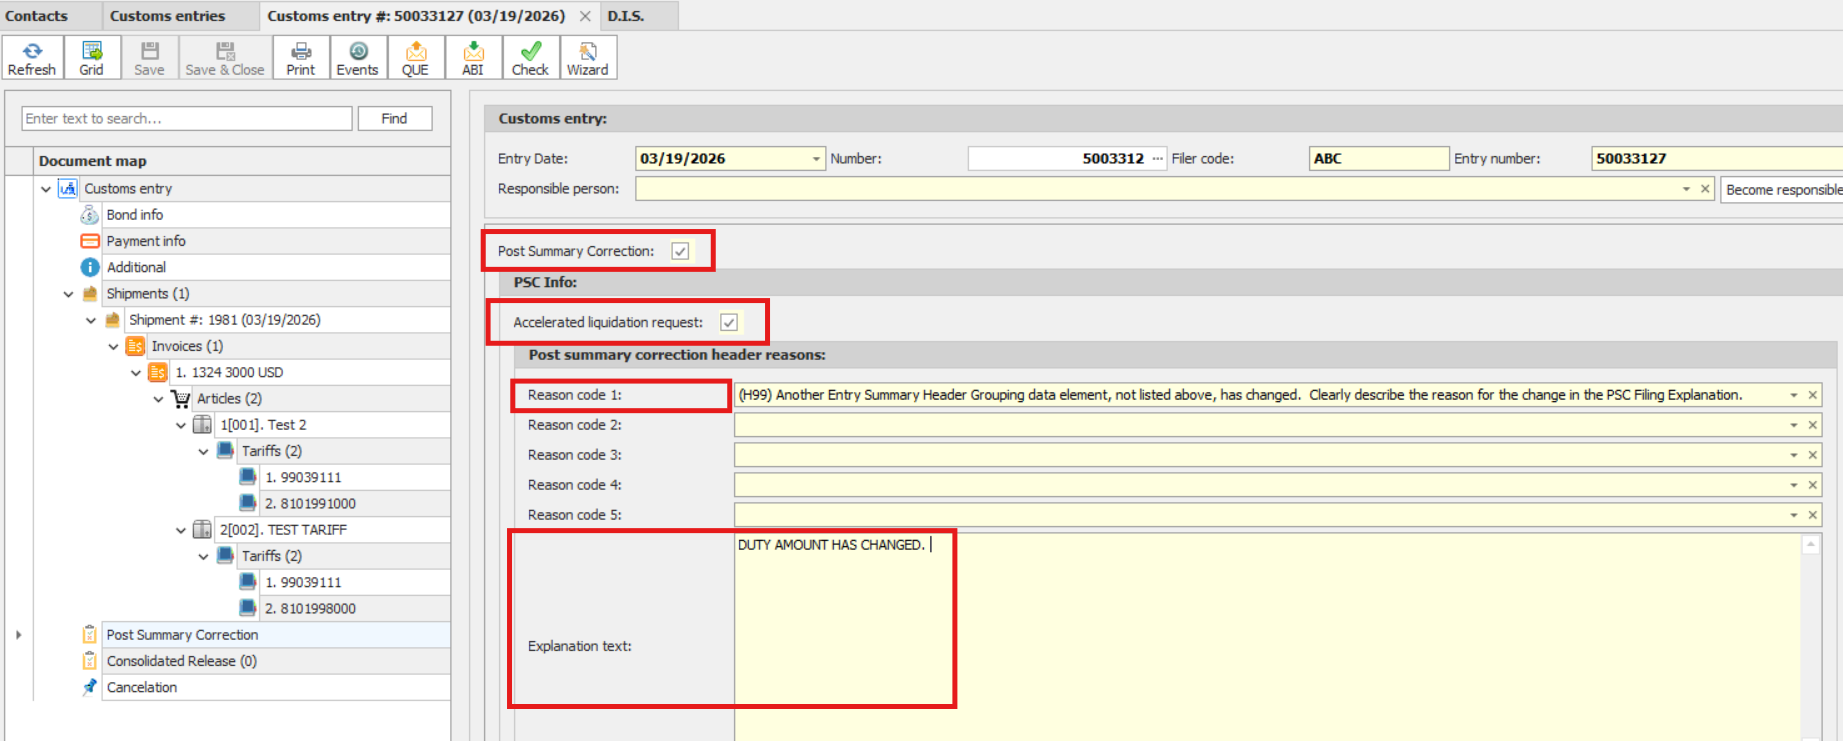Collapse the Articles (2) tree node
This screenshot has width=1843, height=741.
point(158,399)
